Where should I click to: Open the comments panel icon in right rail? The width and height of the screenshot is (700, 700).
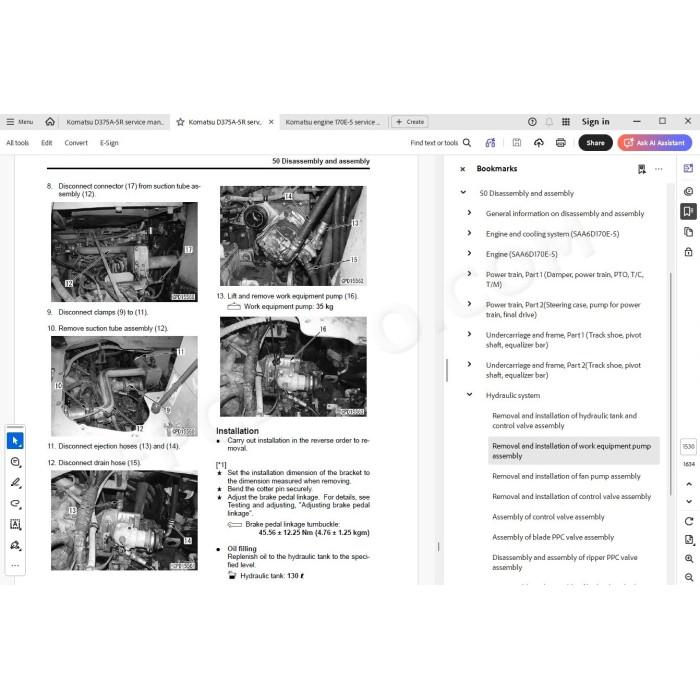688,192
